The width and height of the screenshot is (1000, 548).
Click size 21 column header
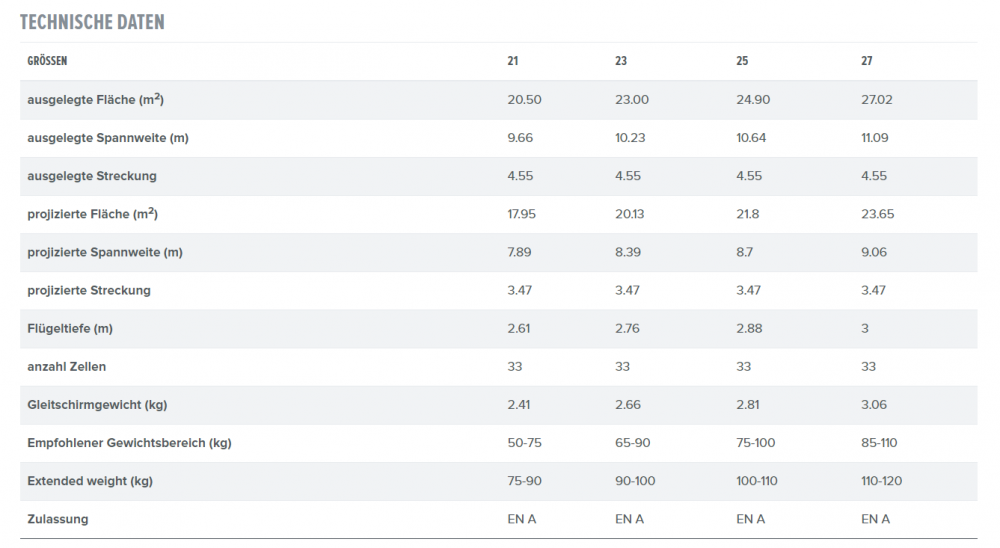(513, 61)
